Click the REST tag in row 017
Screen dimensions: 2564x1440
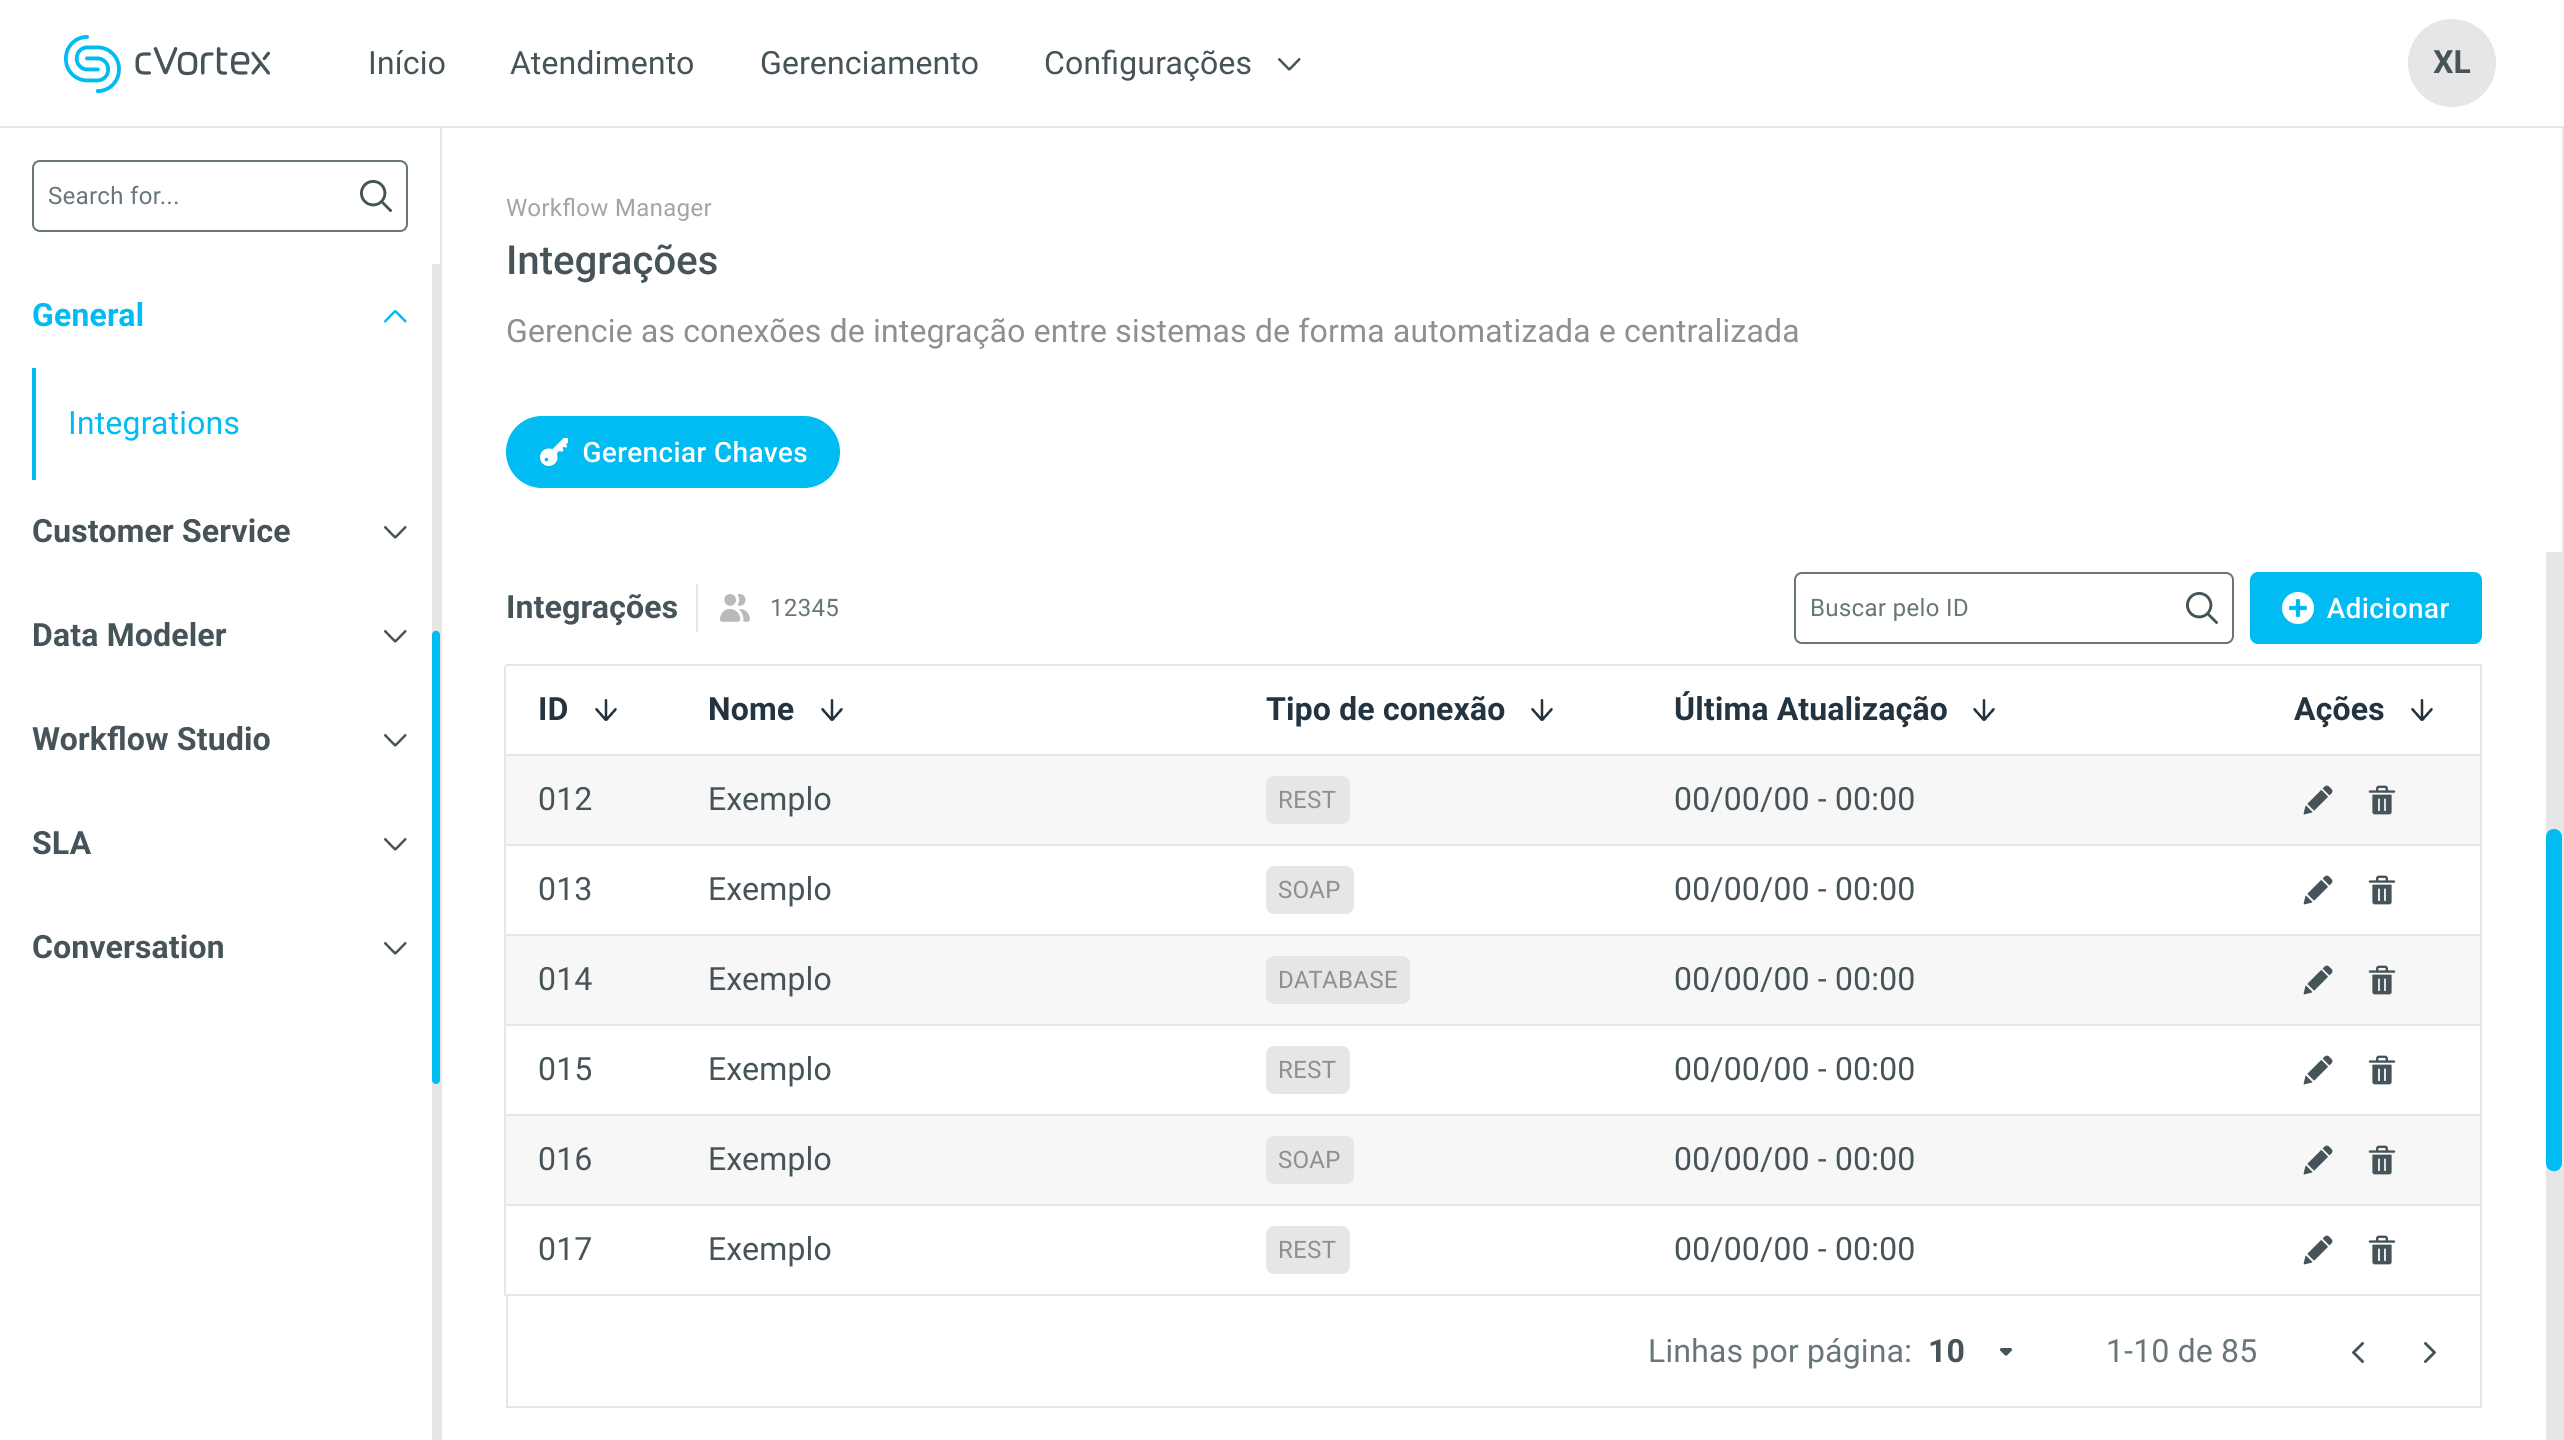click(1307, 1250)
